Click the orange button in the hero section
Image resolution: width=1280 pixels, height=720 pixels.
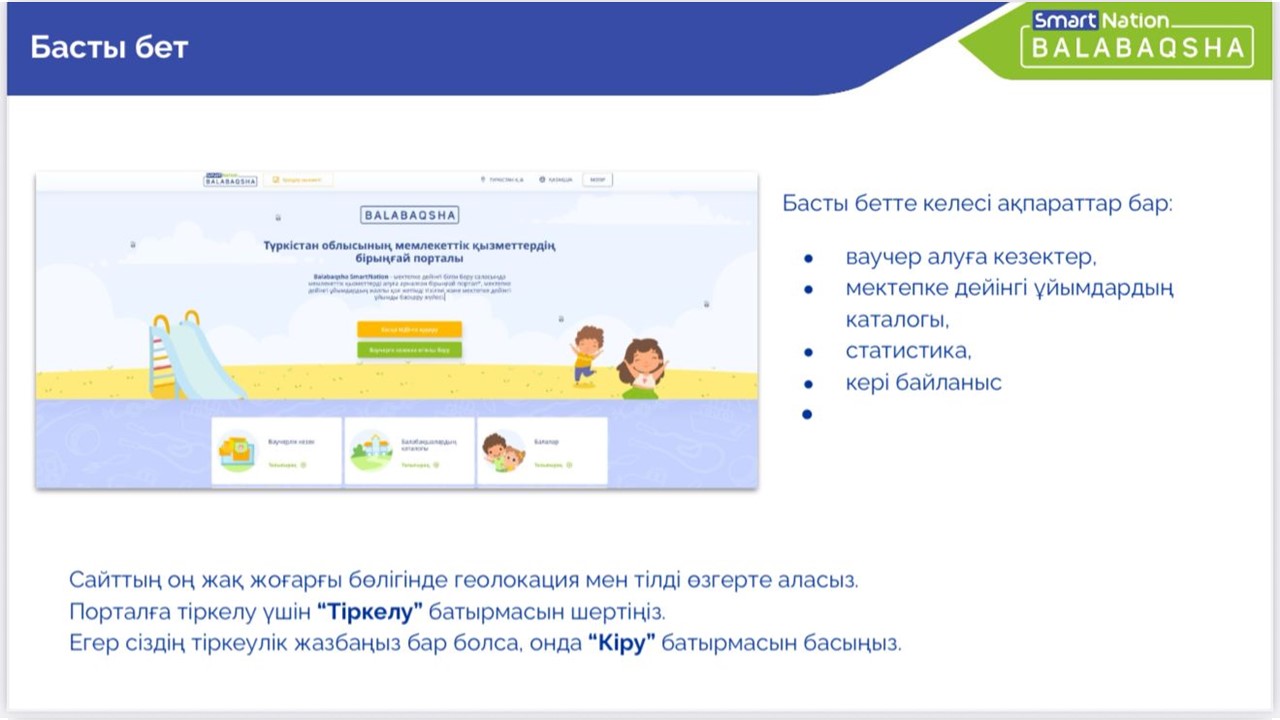(409, 329)
